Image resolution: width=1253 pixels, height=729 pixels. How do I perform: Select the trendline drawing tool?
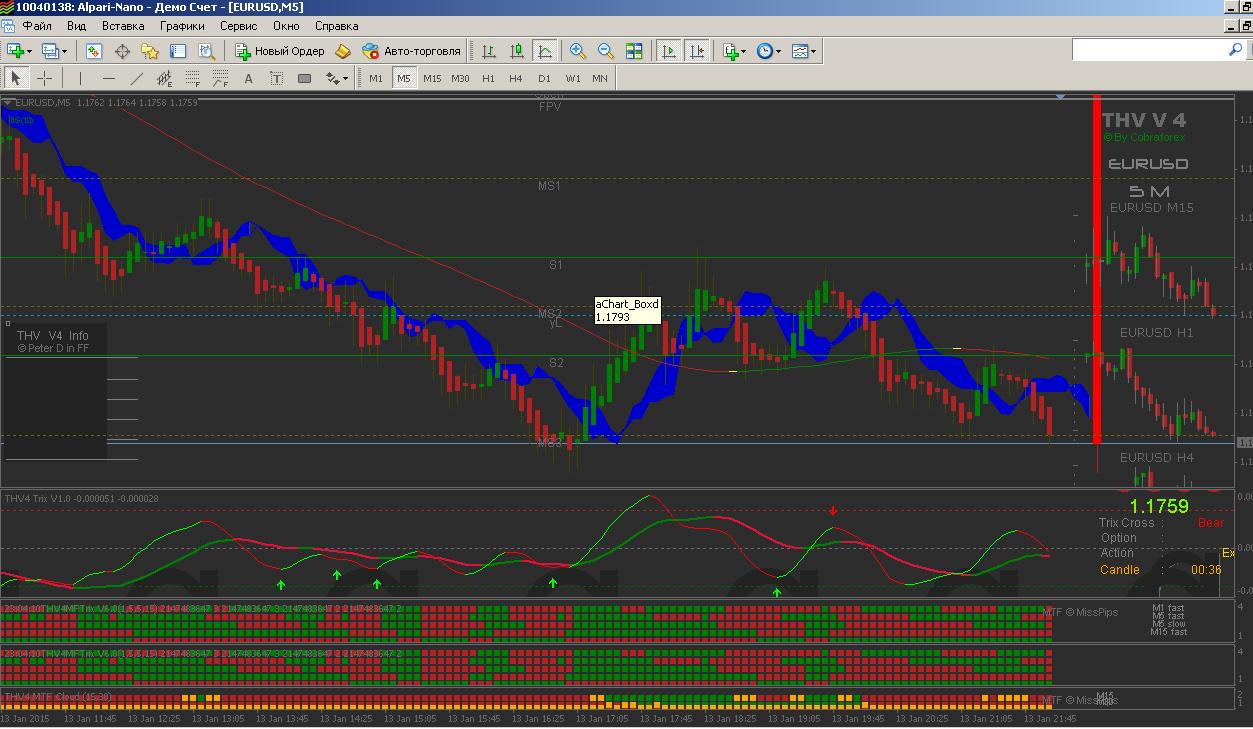(x=136, y=78)
